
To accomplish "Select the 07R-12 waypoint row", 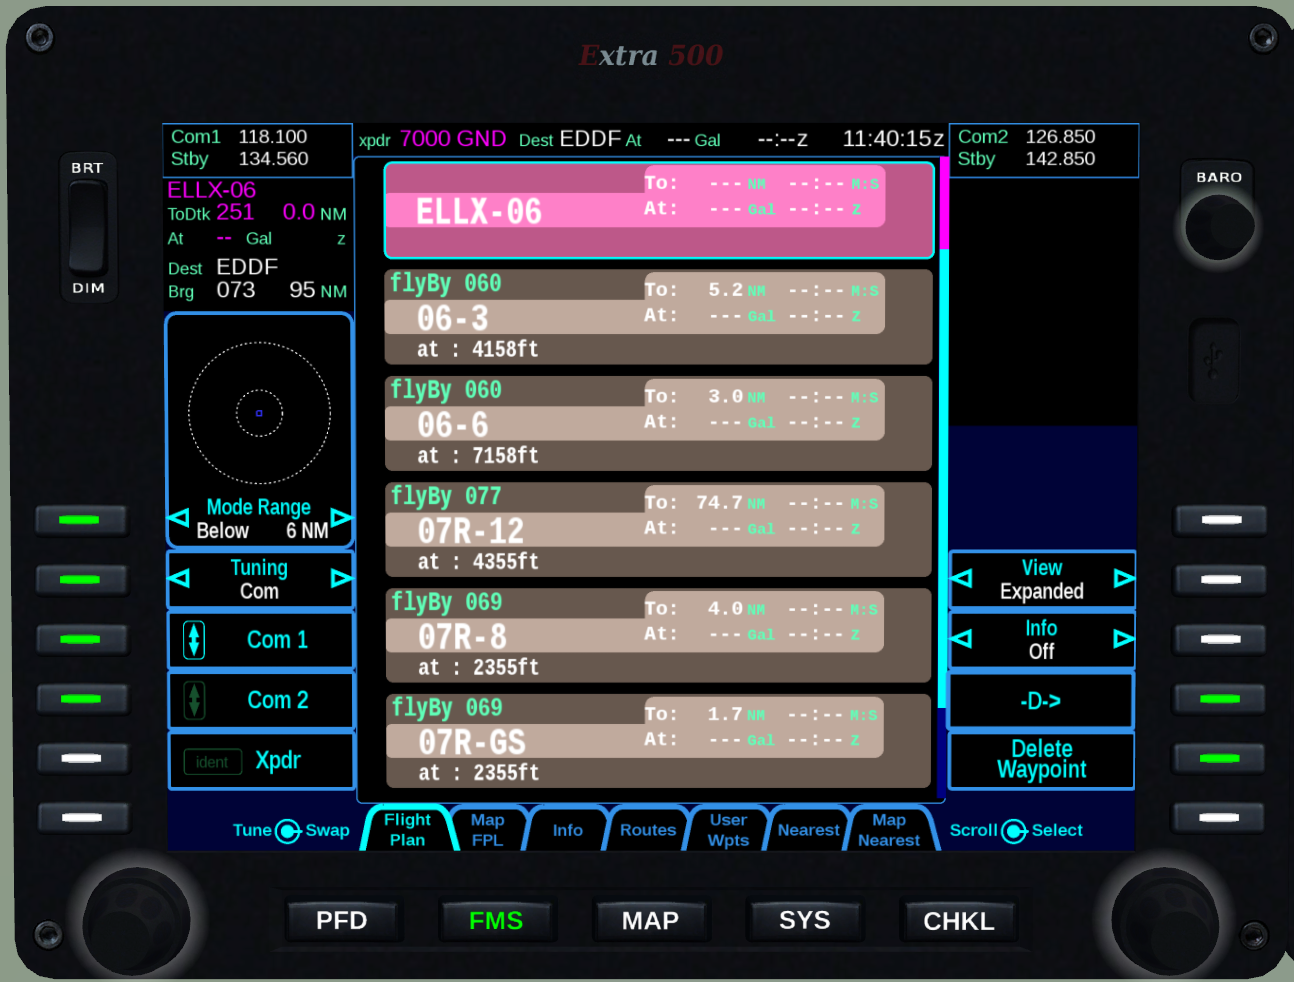I will pos(658,530).
